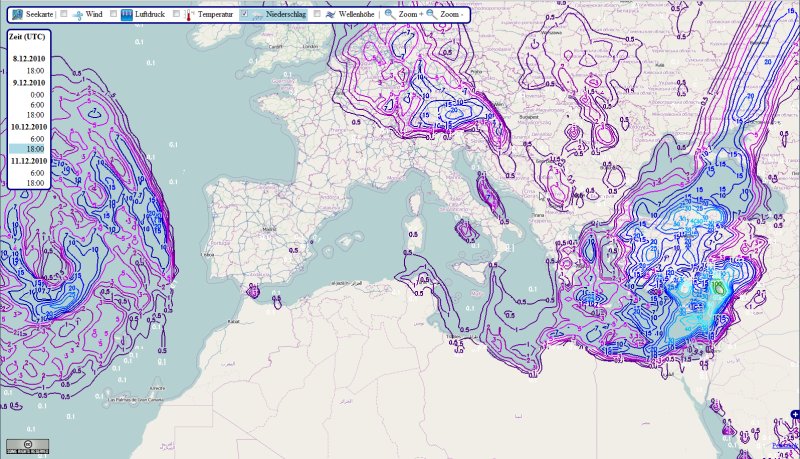This screenshot has width=800, height=459.
Task: Tick the Luftdruck checkbox
Action: 112,15
